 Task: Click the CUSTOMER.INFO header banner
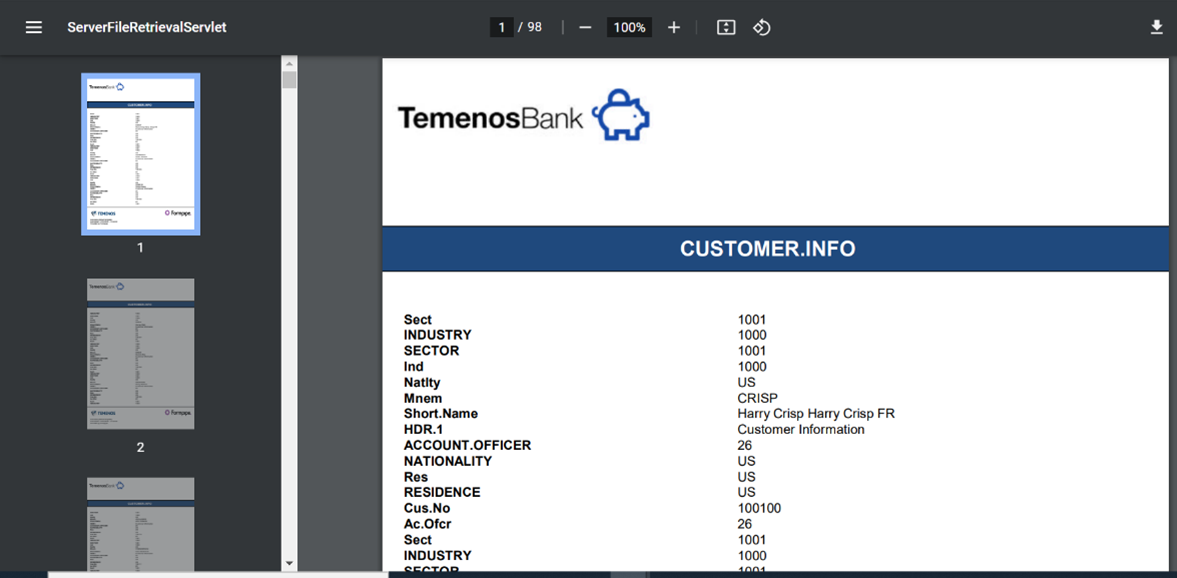point(767,249)
